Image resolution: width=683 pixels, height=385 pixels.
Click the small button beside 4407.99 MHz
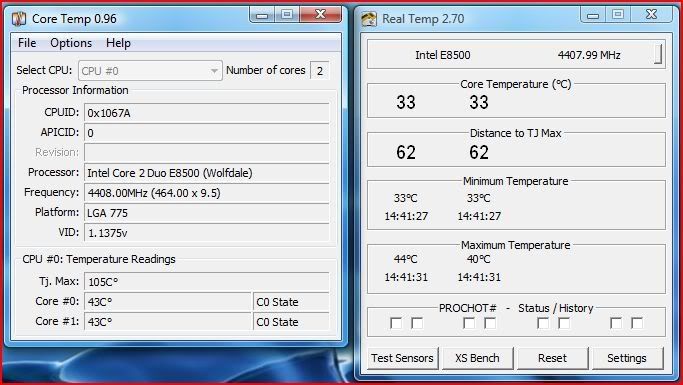659,54
